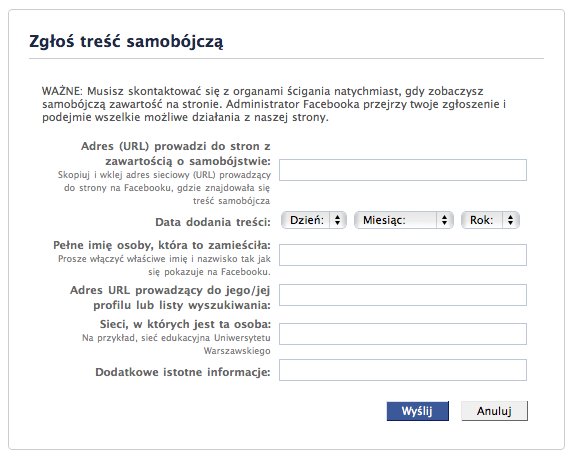
Task: Click the Sieci networks input field
Action: click(403, 334)
